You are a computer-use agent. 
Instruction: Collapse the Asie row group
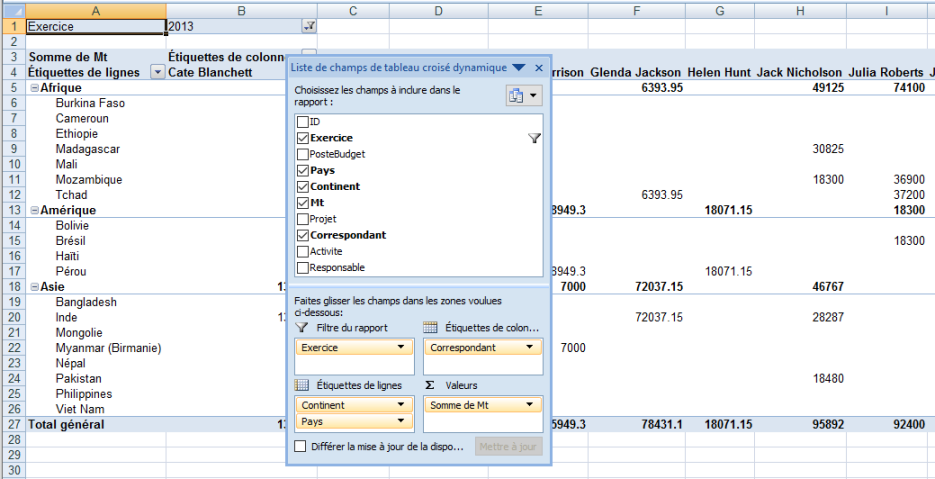tap(35, 287)
